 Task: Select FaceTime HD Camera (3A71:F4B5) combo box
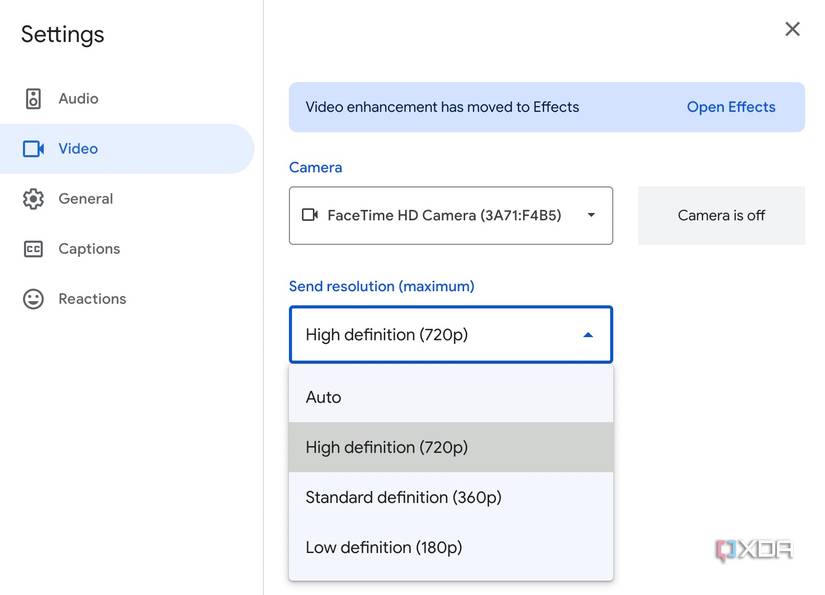coord(451,215)
